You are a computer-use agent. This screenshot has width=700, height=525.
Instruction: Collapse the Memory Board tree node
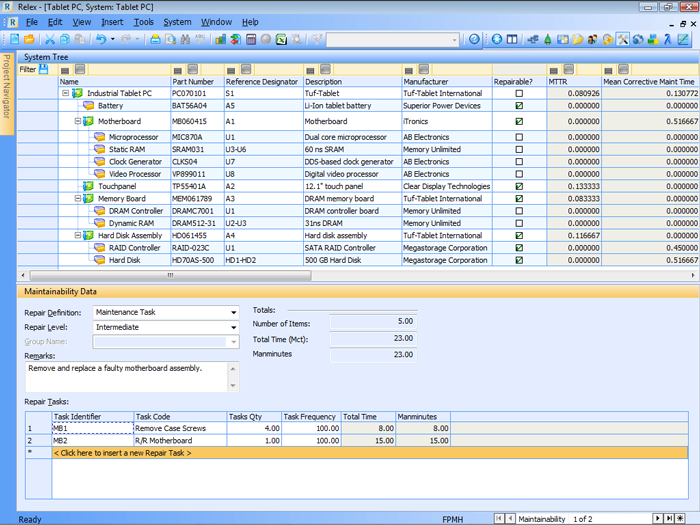[78, 198]
